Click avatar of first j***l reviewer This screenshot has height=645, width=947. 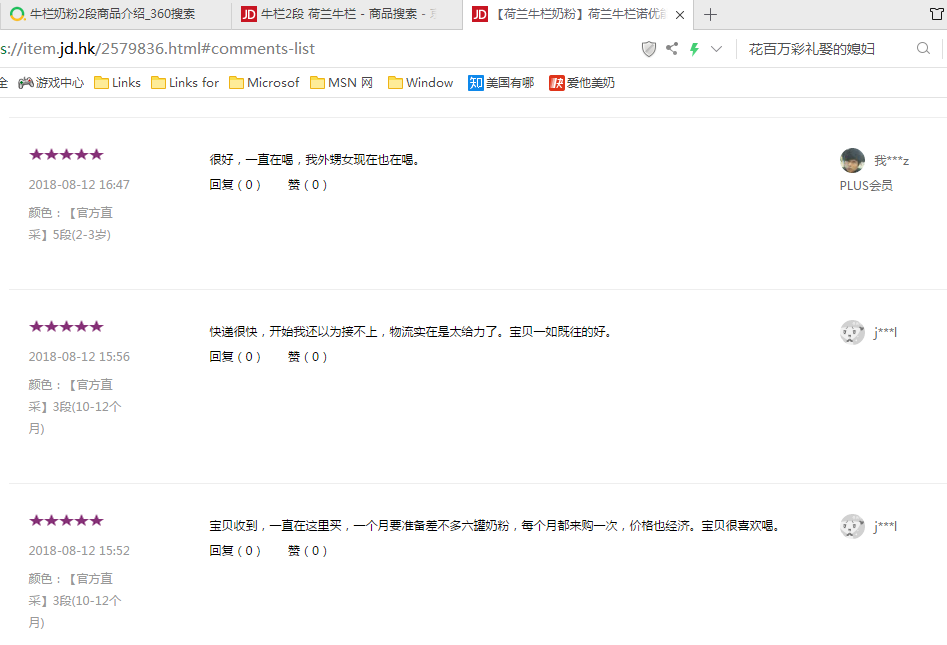point(852,332)
